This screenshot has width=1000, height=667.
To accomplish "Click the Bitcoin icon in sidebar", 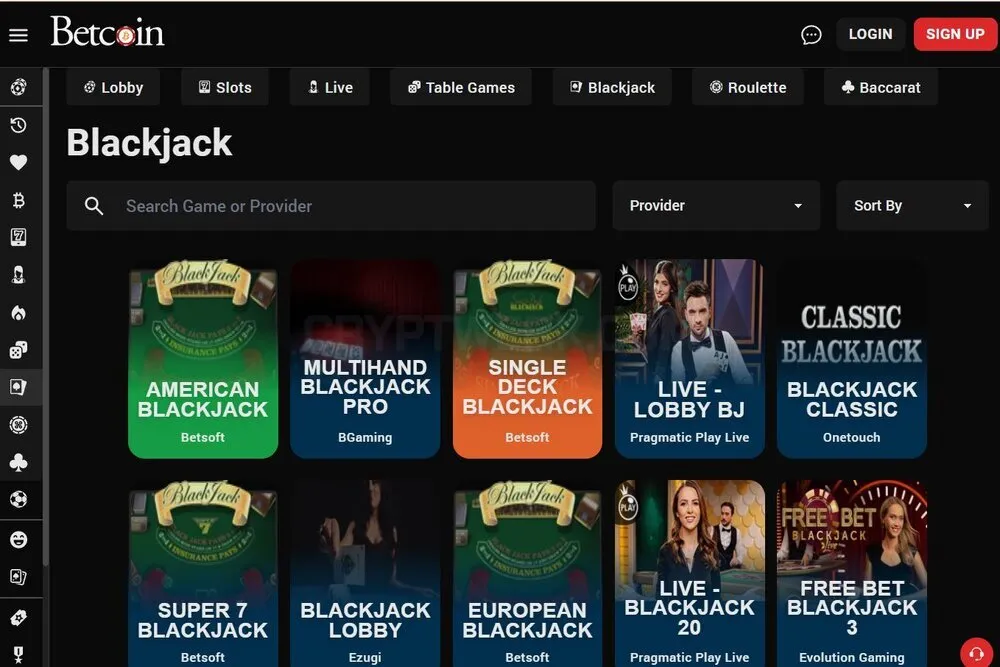I will pyautogui.click(x=18, y=200).
